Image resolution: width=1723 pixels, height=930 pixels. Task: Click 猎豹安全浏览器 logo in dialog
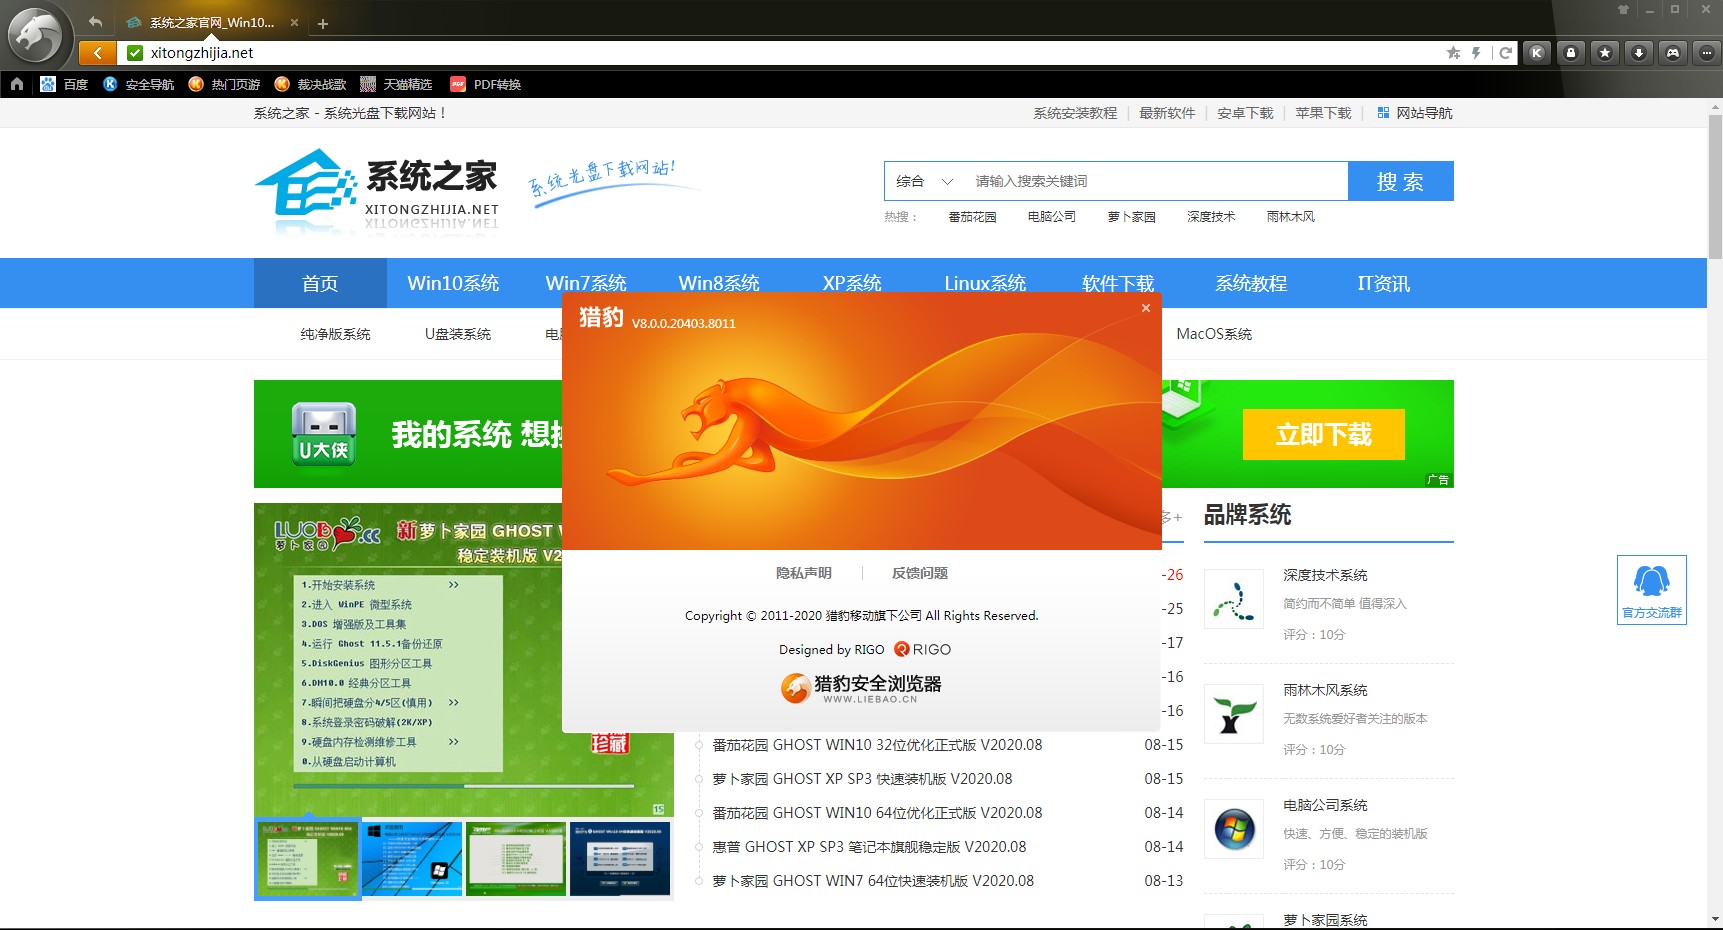[862, 687]
